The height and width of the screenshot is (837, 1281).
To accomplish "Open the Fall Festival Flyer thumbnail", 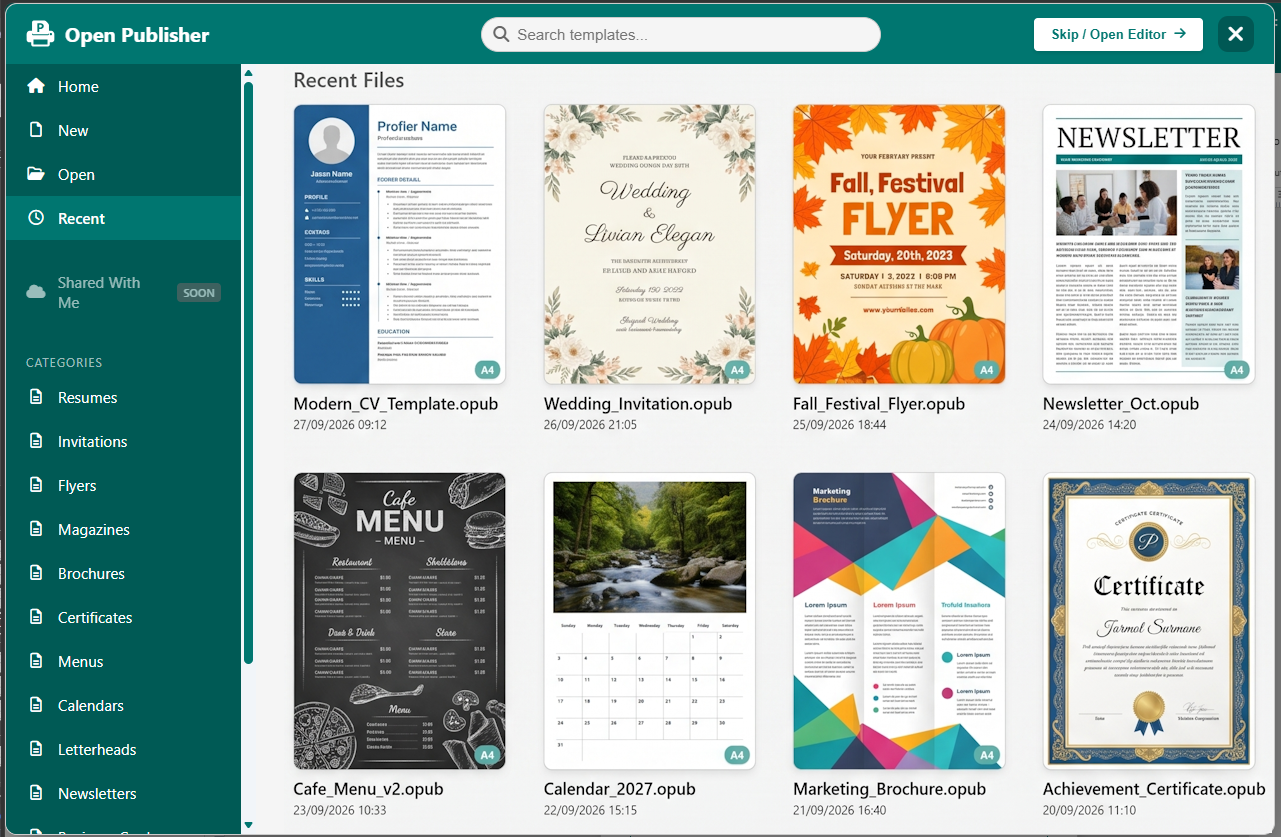I will [899, 244].
